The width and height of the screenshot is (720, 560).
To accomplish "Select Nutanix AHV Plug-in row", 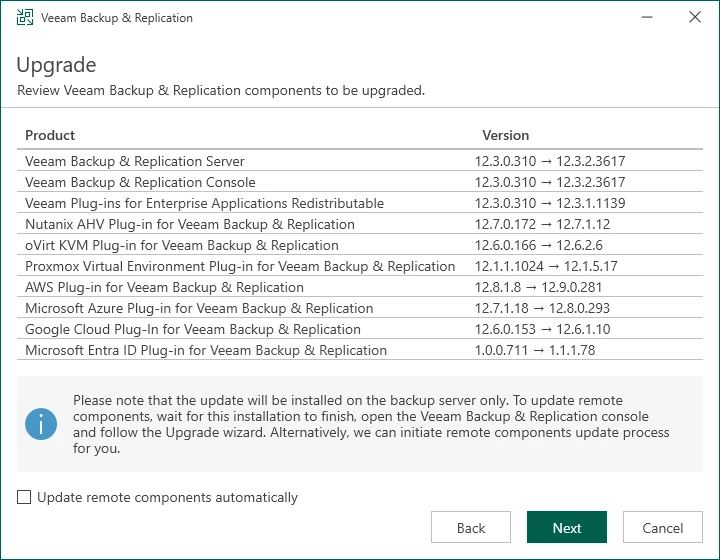I will (190, 224).
